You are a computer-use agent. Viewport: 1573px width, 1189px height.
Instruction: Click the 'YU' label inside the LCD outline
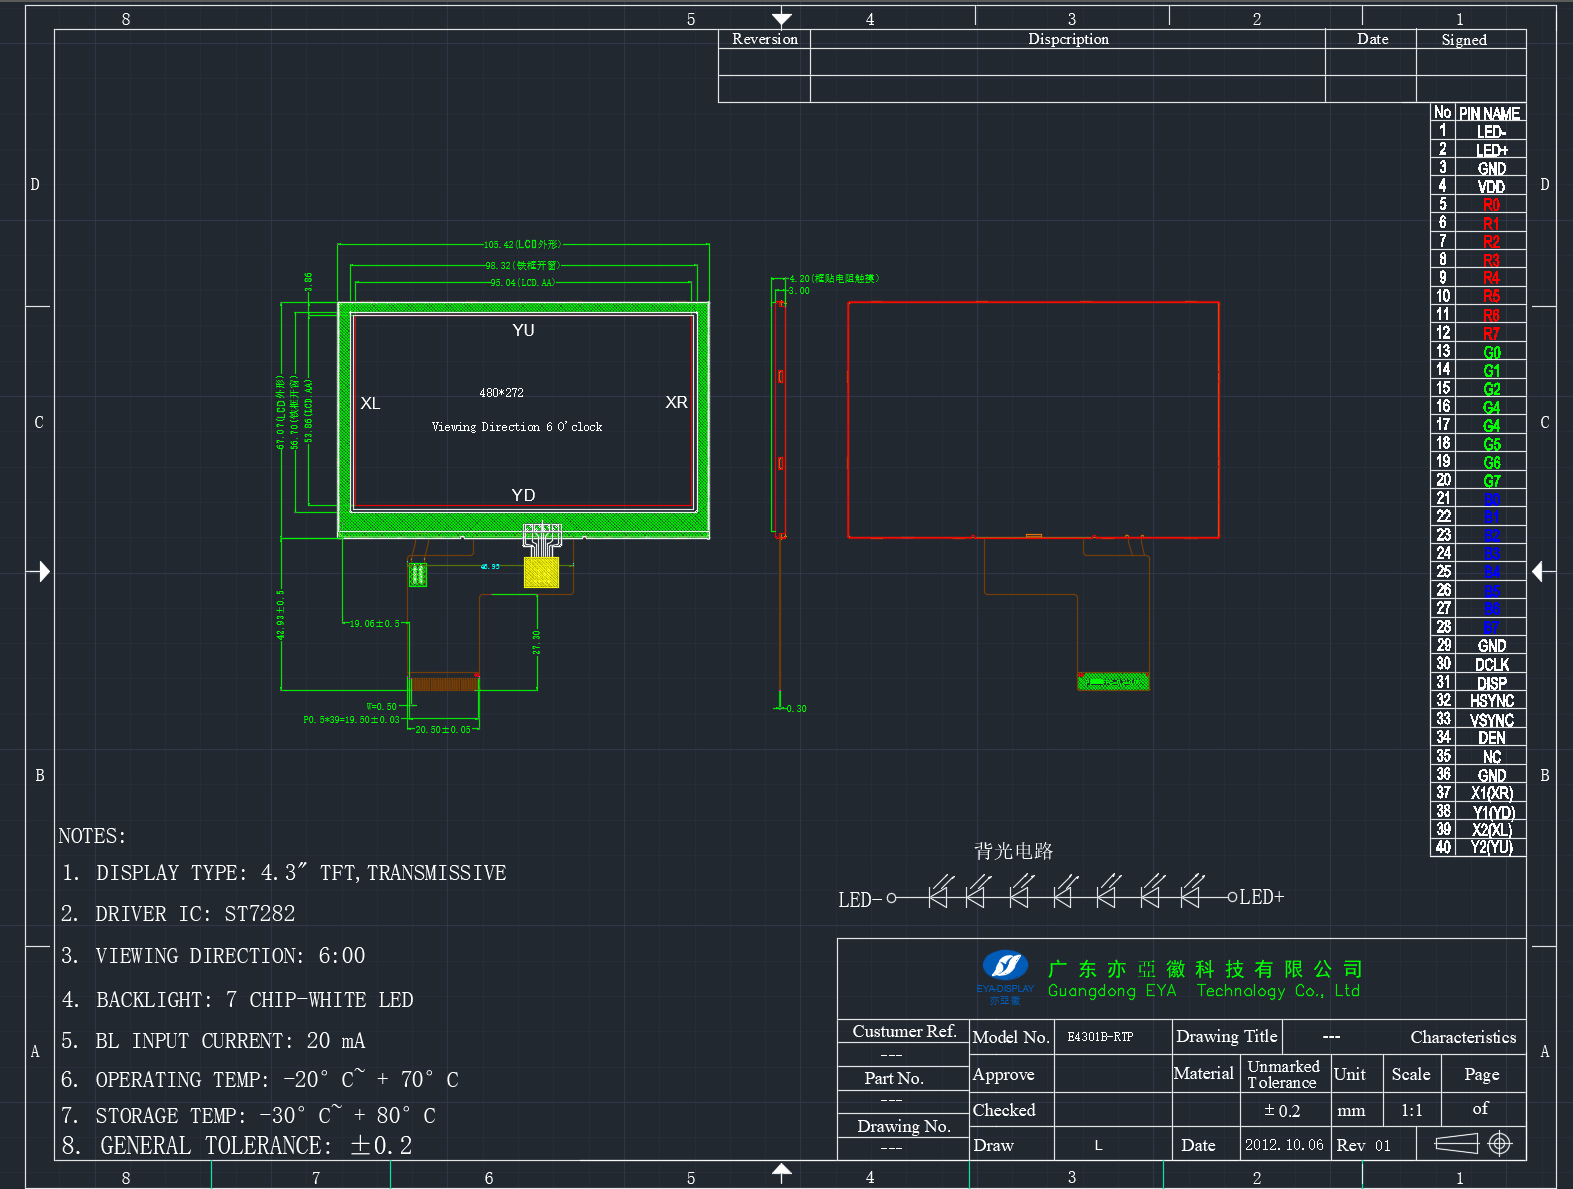tap(523, 330)
